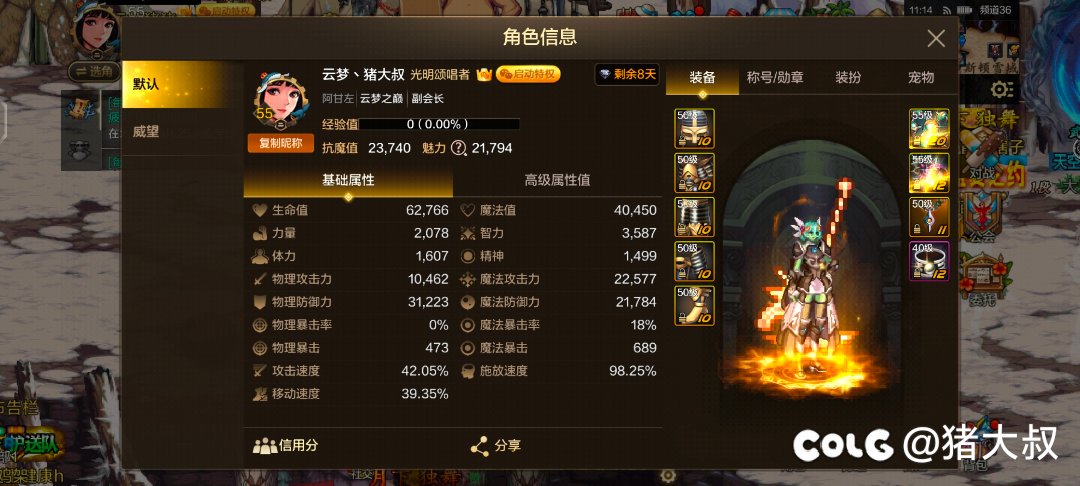Close the 角色信息 window

click(936, 39)
